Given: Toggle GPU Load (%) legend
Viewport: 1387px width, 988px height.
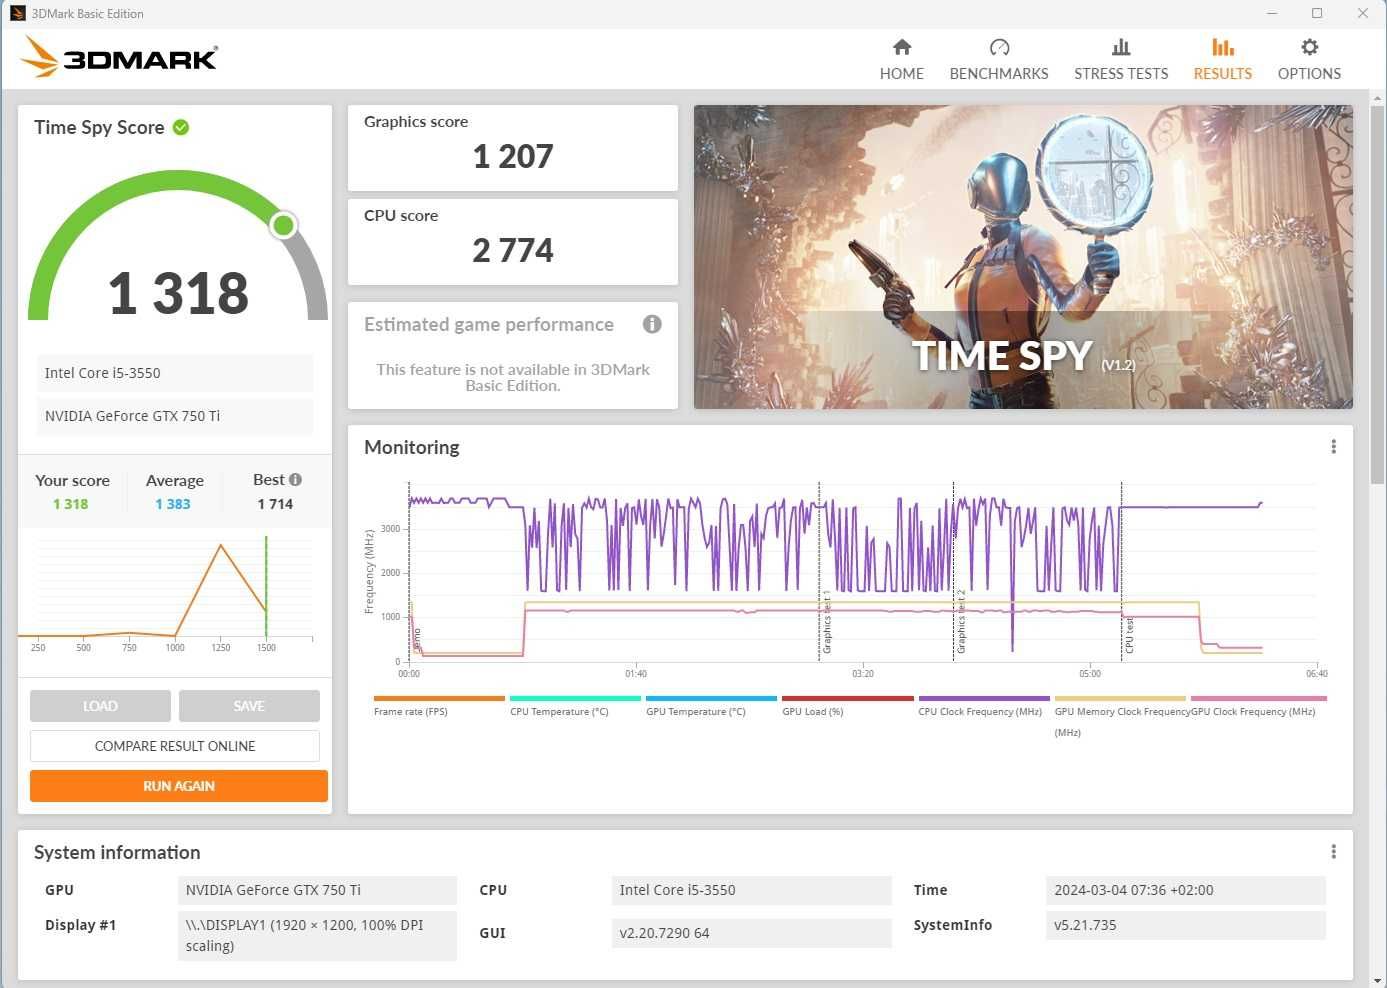Looking at the screenshot, I should [847, 706].
